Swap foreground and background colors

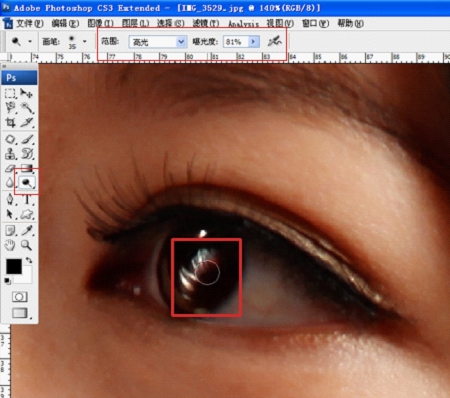[x=29, y=260]
